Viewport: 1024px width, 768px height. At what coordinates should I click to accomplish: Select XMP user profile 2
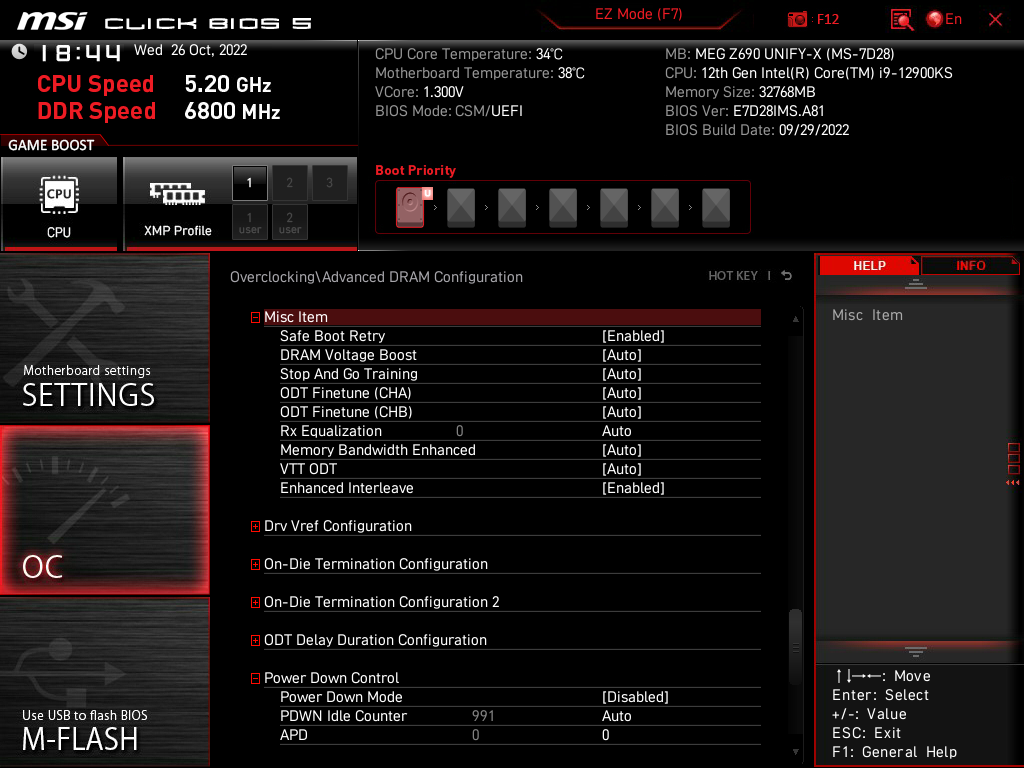pos(289,222)
